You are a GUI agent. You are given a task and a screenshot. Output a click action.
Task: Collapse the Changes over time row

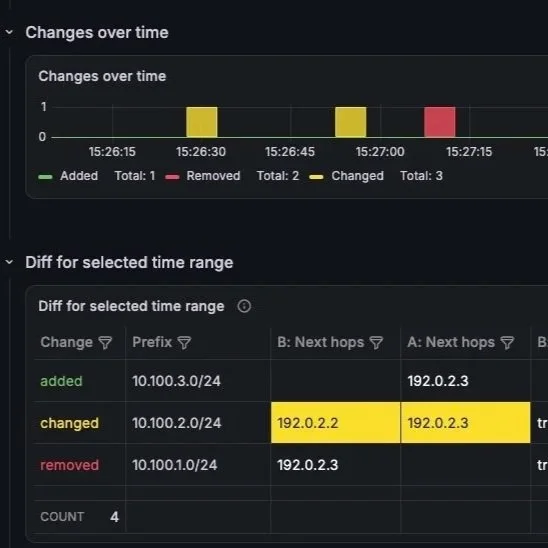point(9,33)
